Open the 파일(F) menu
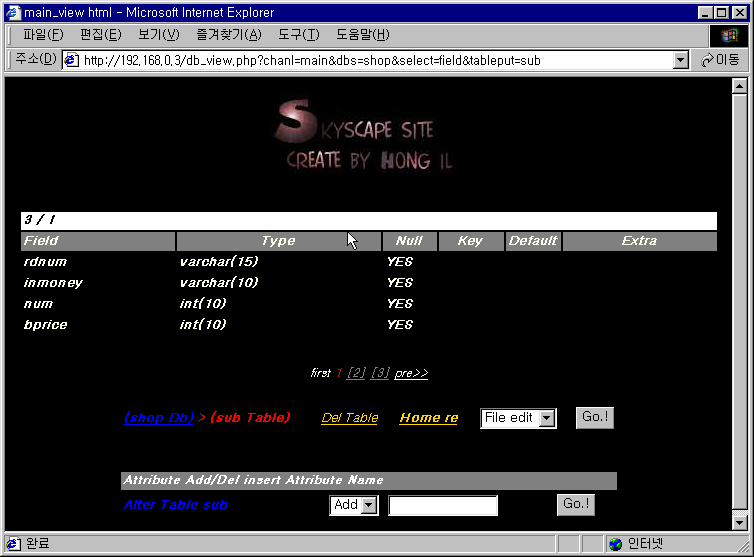 pos(43,35)
